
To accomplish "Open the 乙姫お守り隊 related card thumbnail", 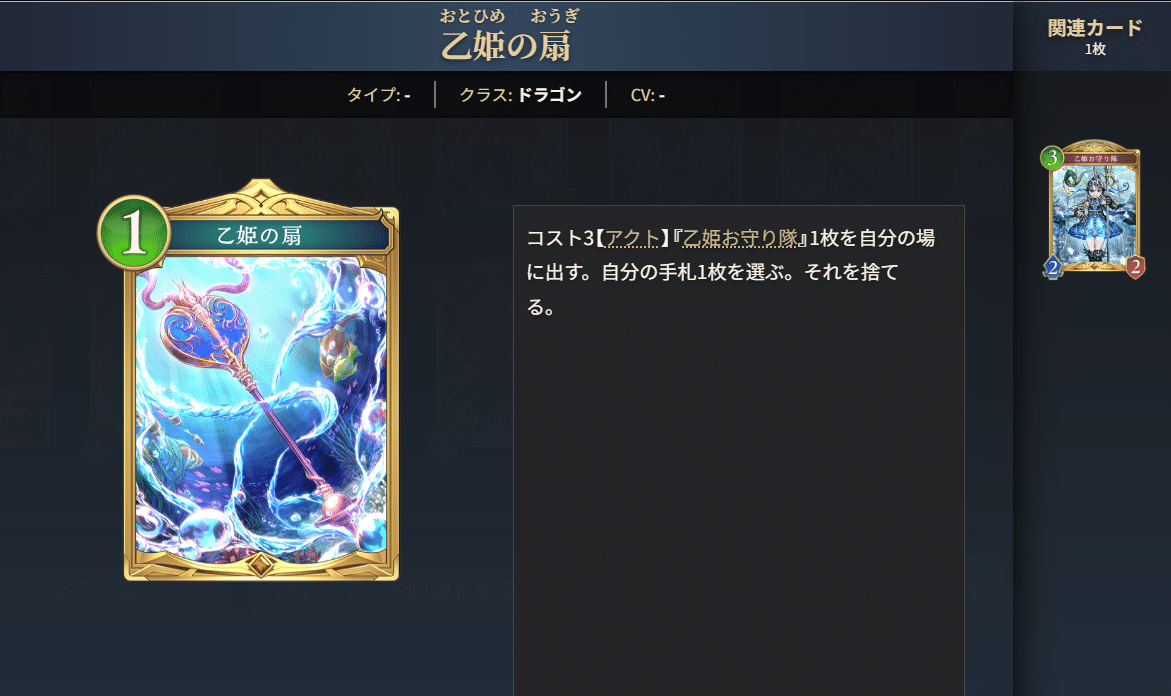I will pos(1093,208).
